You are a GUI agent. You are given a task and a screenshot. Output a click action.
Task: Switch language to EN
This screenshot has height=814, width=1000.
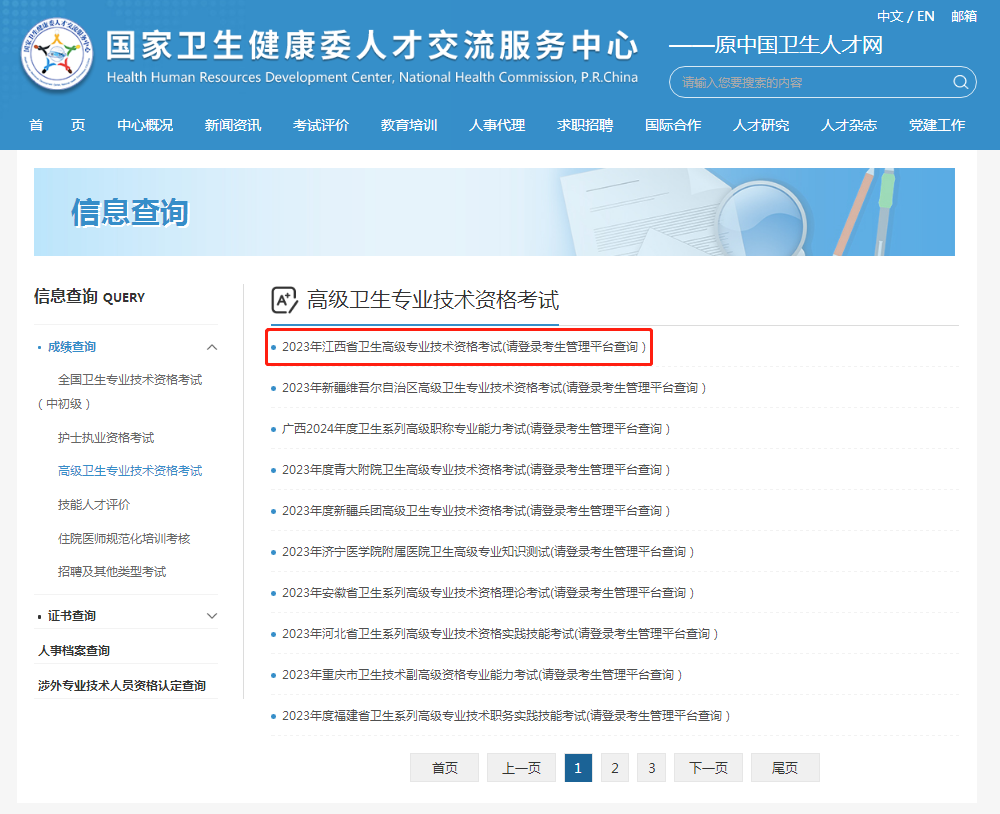click(x=925, y=16)
